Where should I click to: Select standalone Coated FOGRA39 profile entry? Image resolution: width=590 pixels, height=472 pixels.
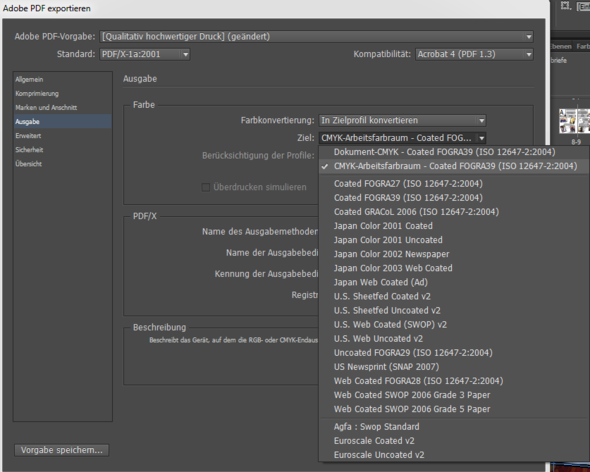point(454,198)
